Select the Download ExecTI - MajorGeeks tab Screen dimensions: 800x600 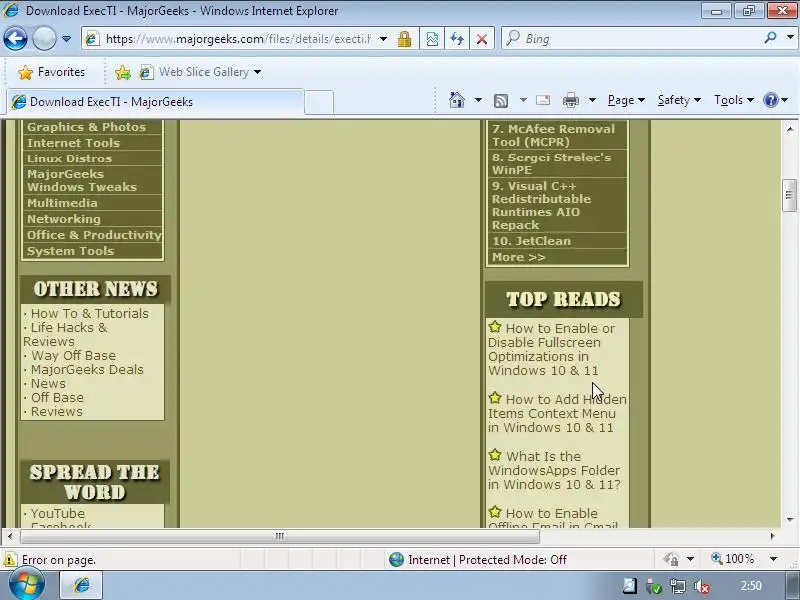click(x=155, y=102)
